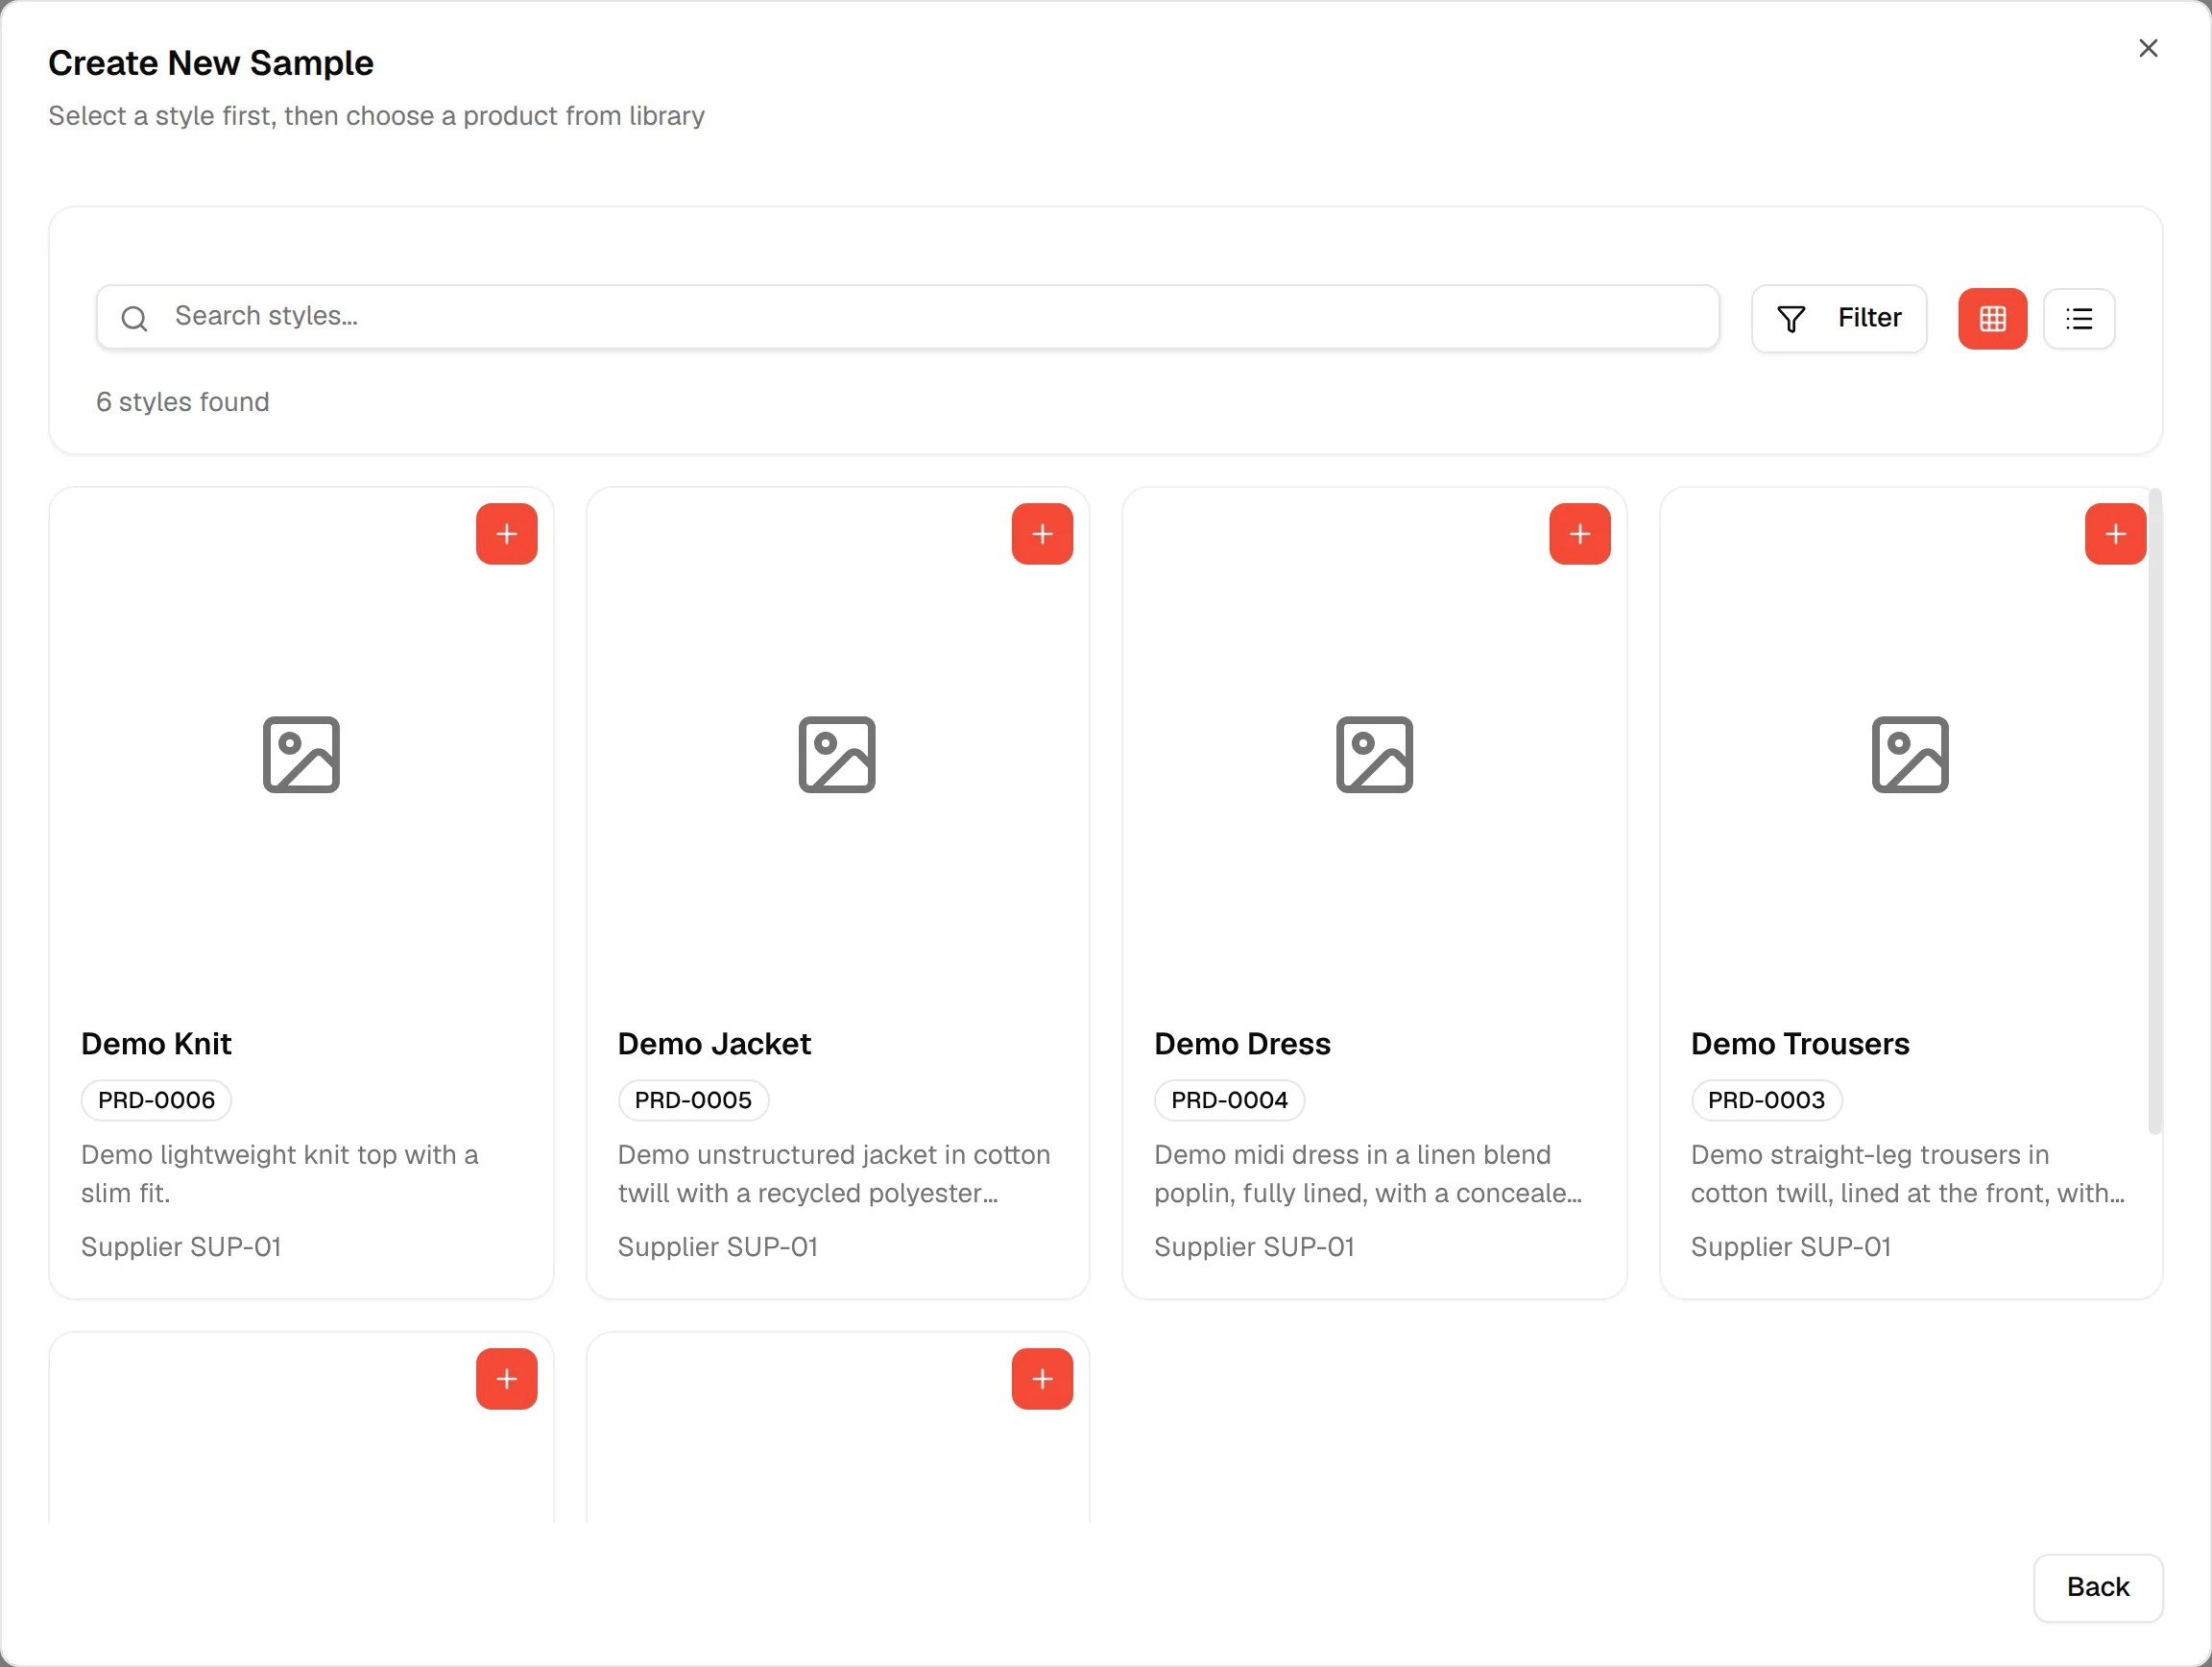The image size is (2212, 1667).
Task: Click the magnifier search icon
Action: 134,318
